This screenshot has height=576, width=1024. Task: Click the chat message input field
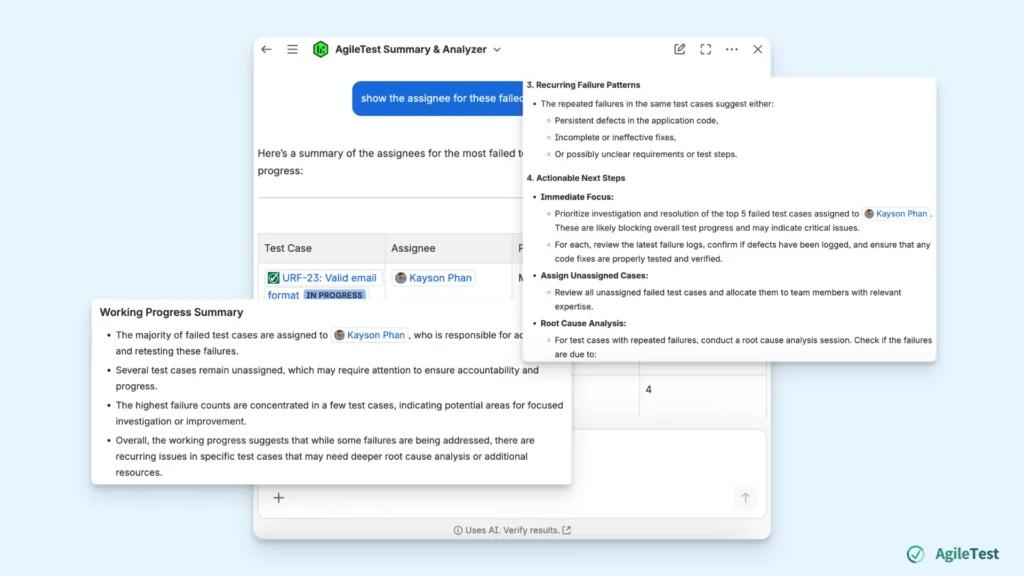(x=511, y=473)
